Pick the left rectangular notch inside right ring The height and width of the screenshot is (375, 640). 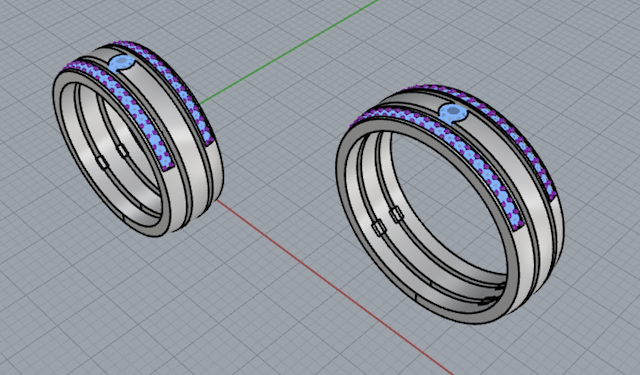coord(379,228)
